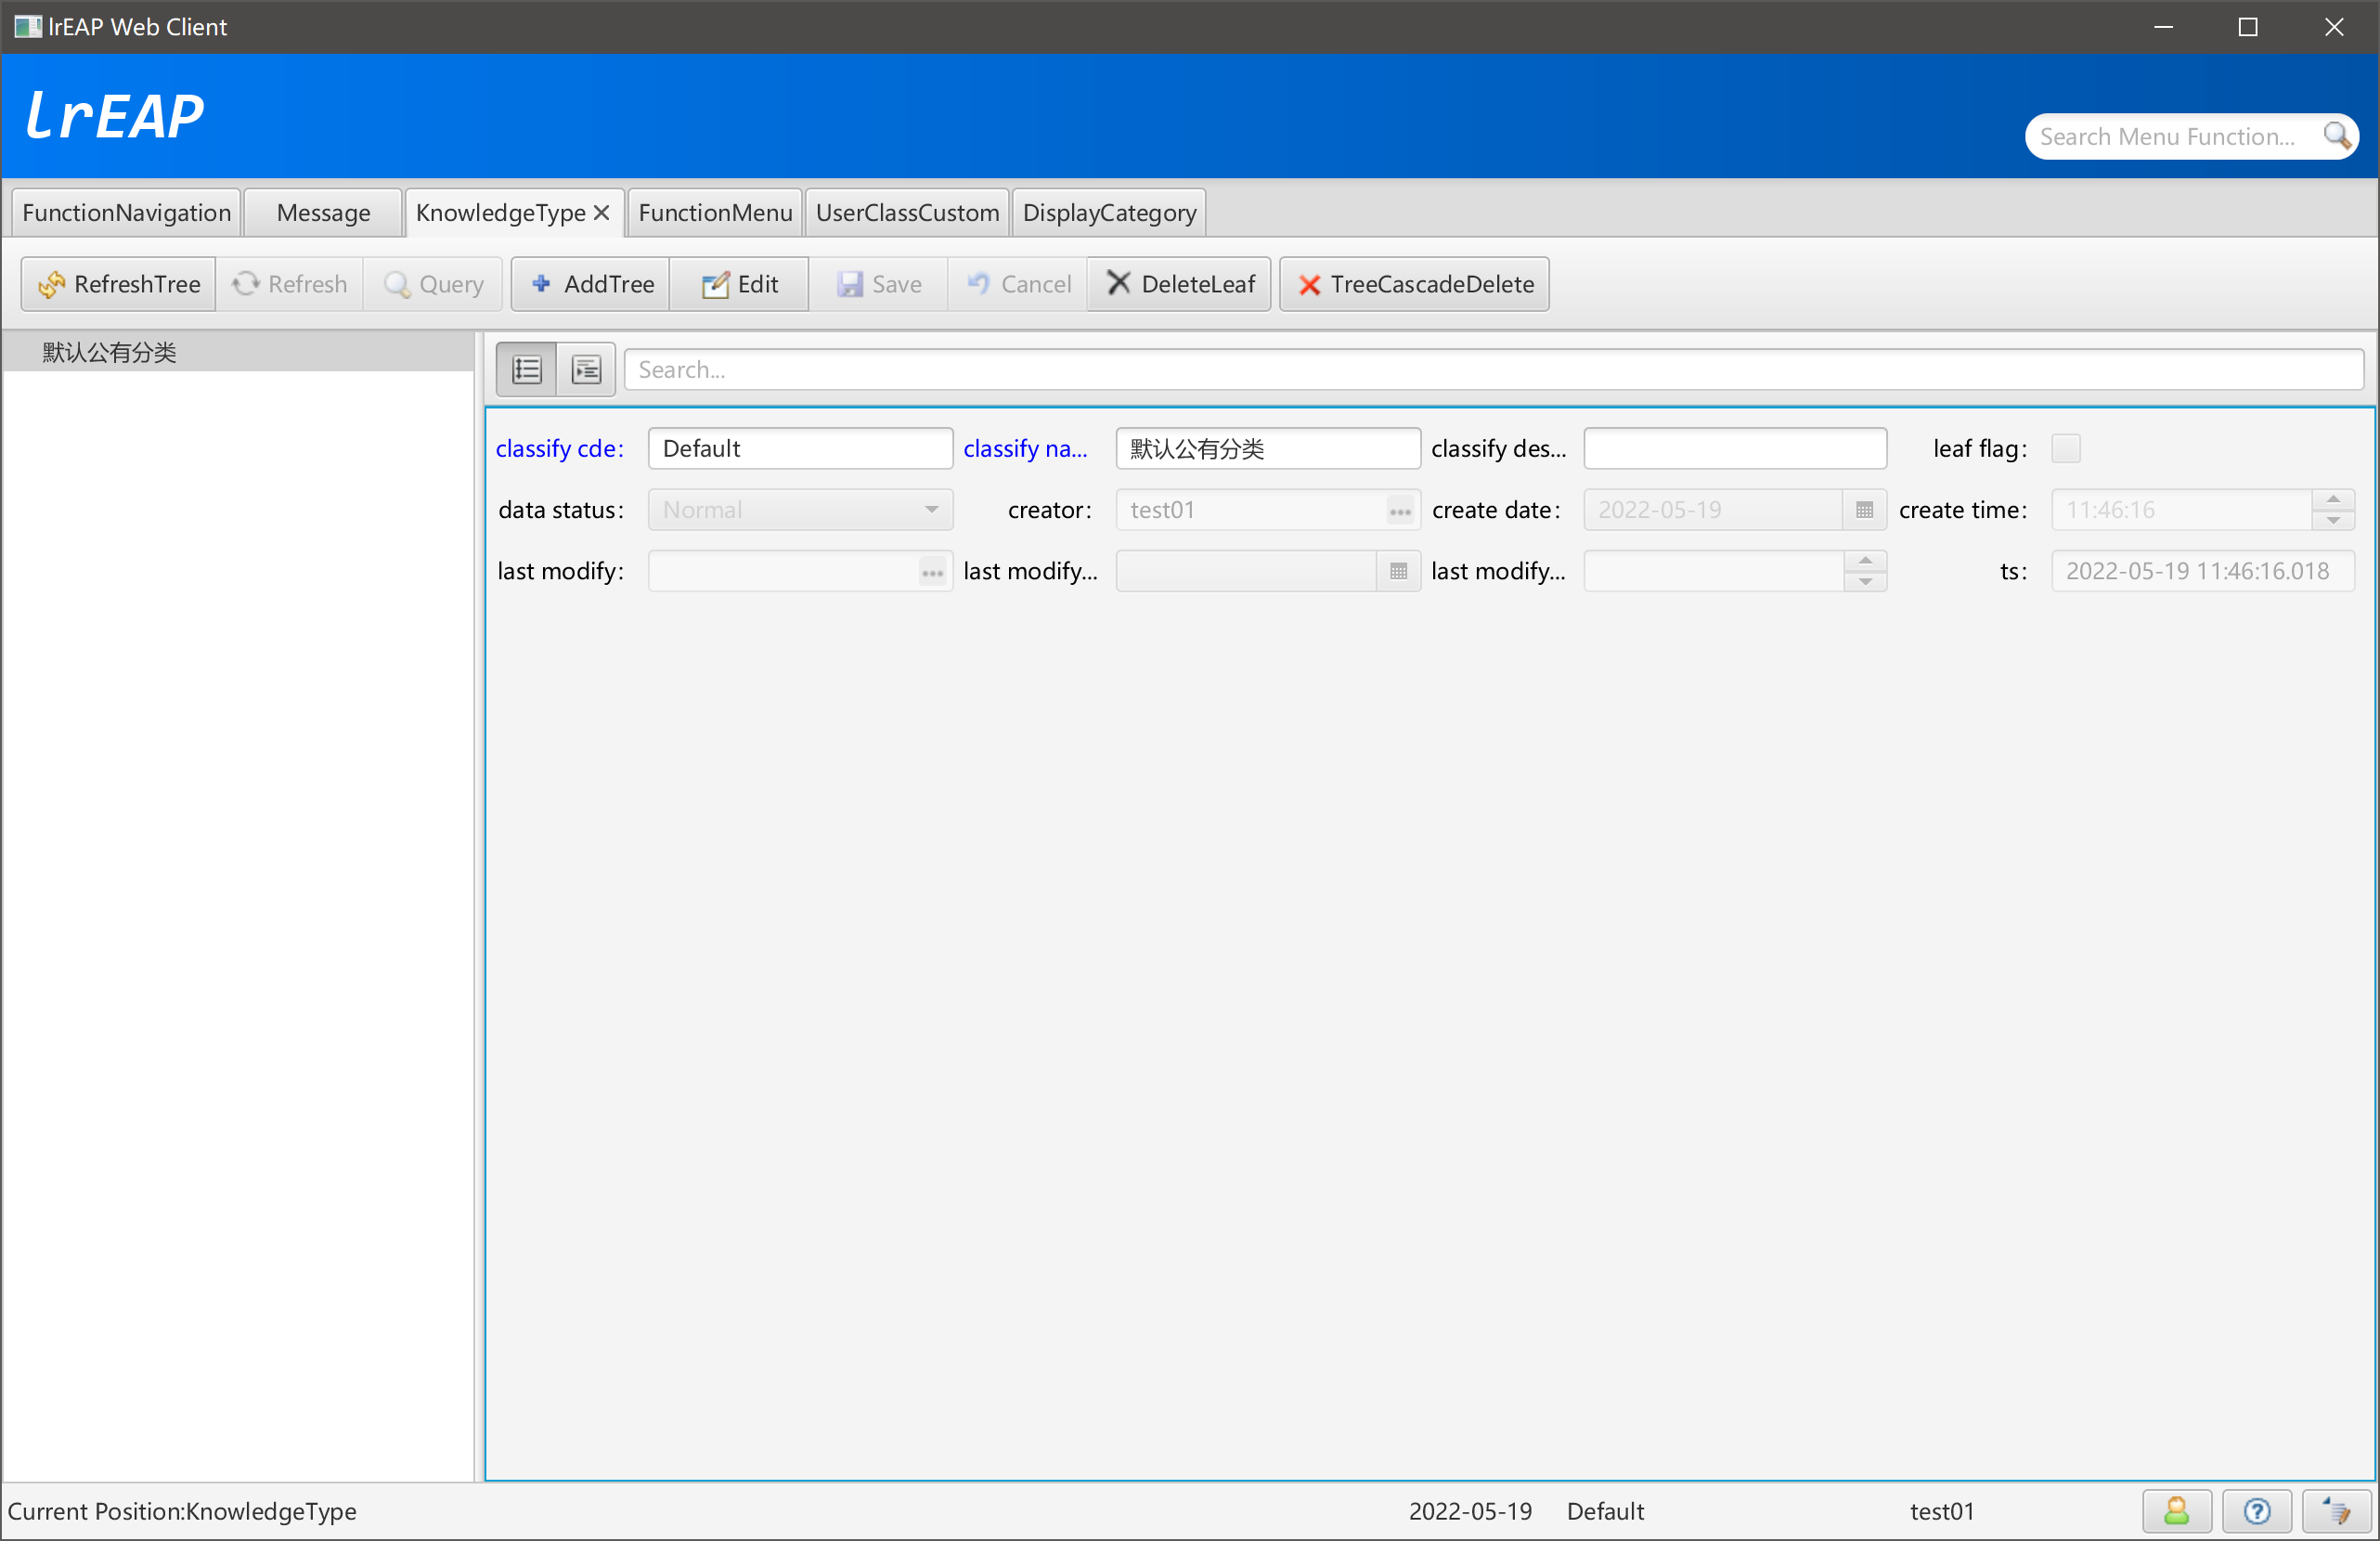This screenshot has width=2380, height=1541.
Task: Click the Query magnifier button
Action: 434,284
